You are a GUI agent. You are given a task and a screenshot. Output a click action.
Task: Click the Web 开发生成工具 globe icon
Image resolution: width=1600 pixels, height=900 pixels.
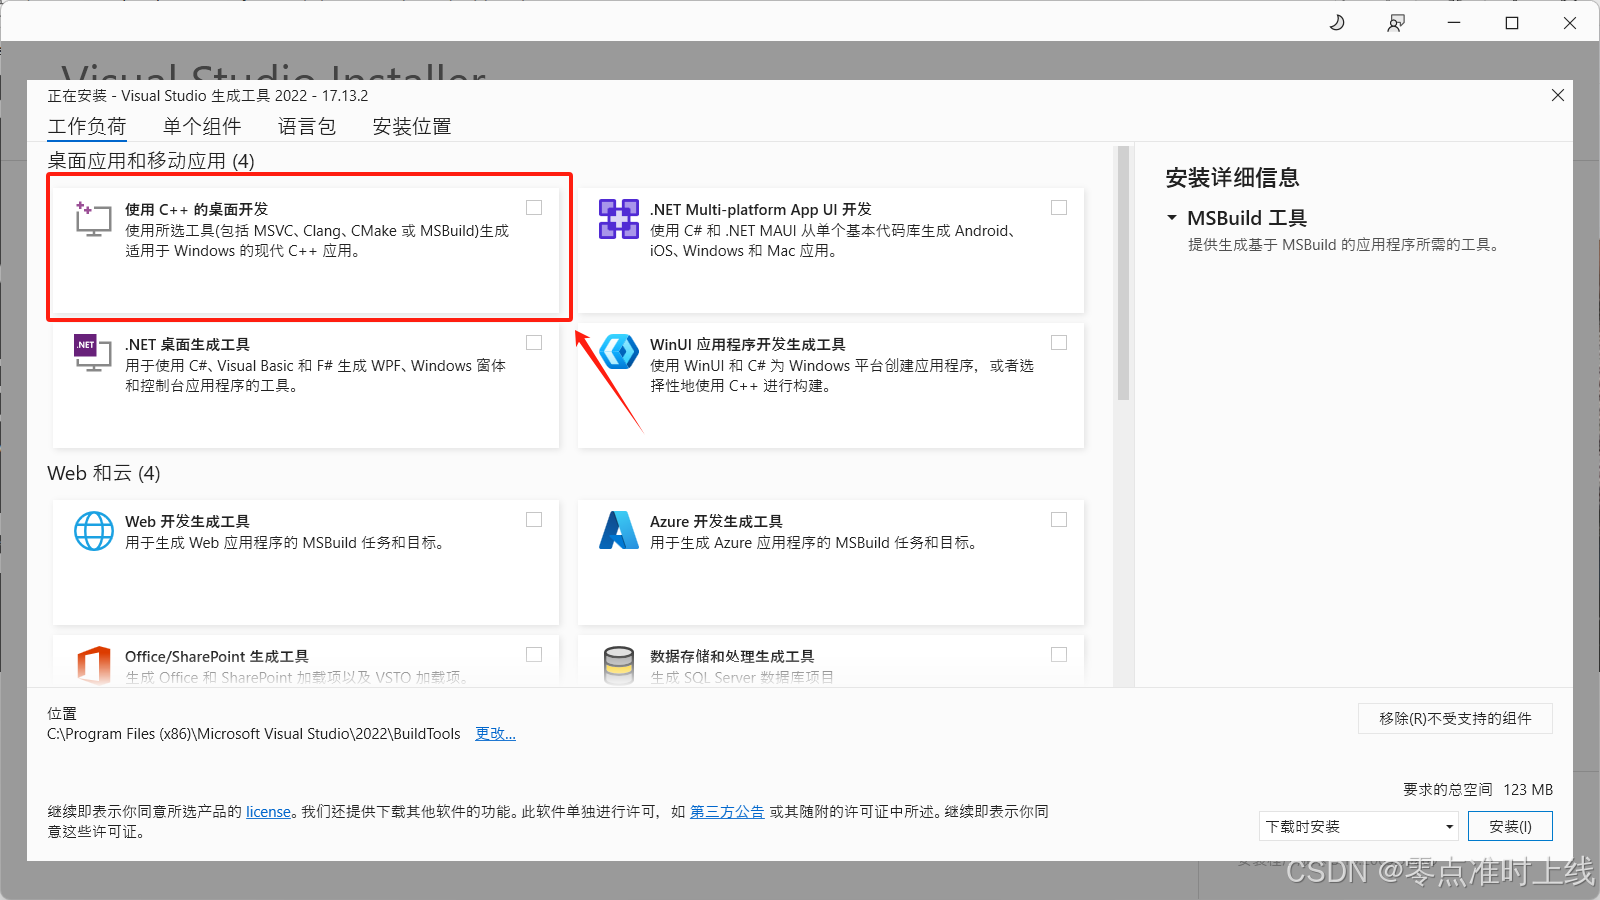pyautogui.click(x=94, y=531)
